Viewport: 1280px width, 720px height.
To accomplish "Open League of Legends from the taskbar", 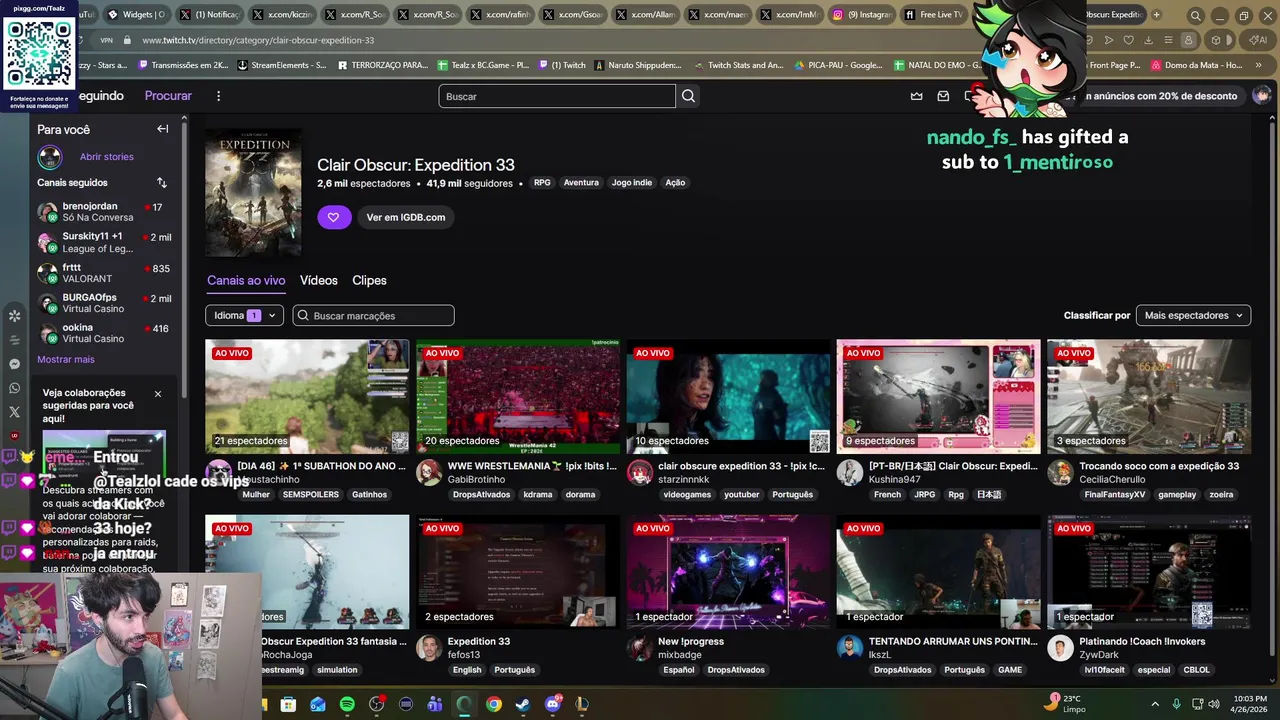I will 581,704.
